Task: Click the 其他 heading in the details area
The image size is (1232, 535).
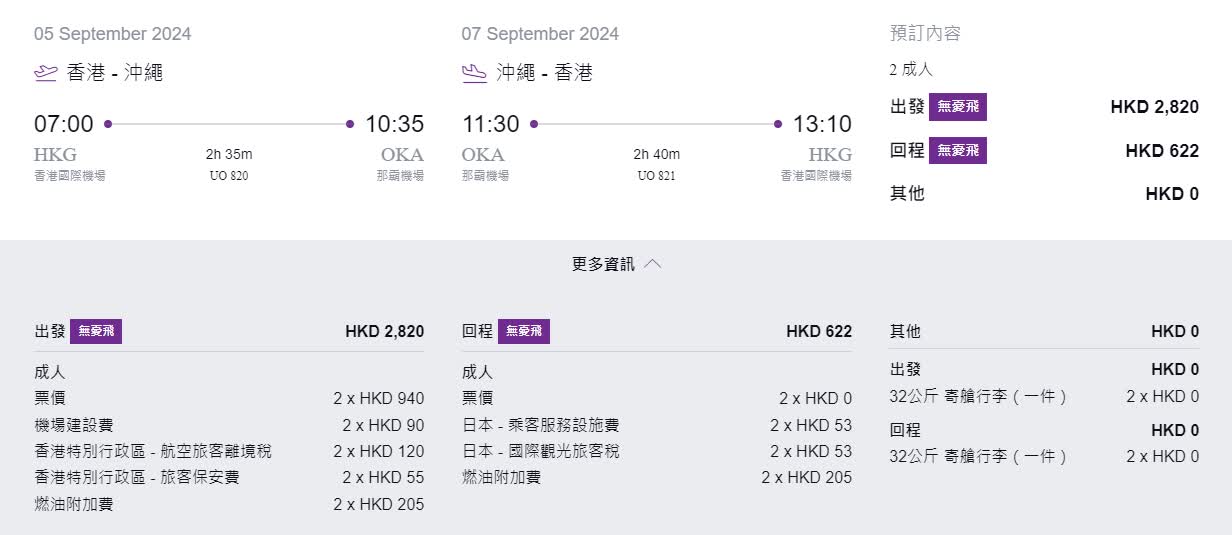Action: [905, 331]
